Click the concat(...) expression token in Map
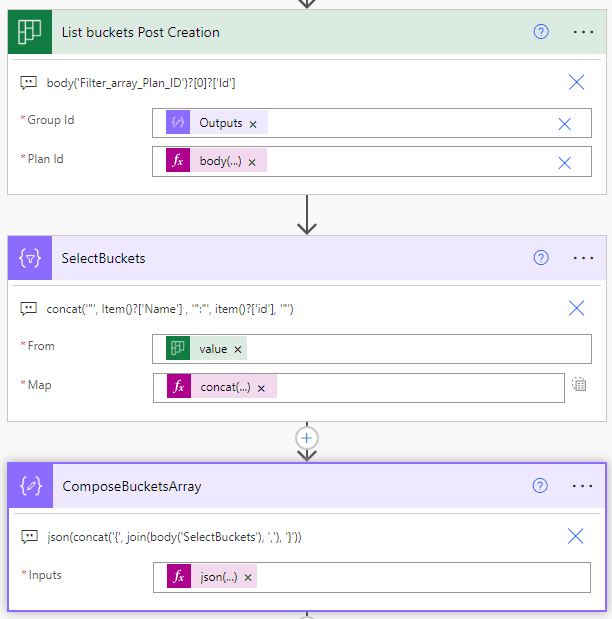This screenshot has width=612, height=619. (224, 388)
